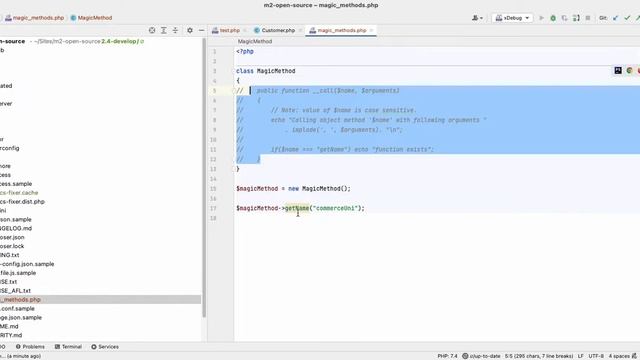This screenshot has width=640, height=360.
Task: Open the user account menu icon
Action: point(477,18)
